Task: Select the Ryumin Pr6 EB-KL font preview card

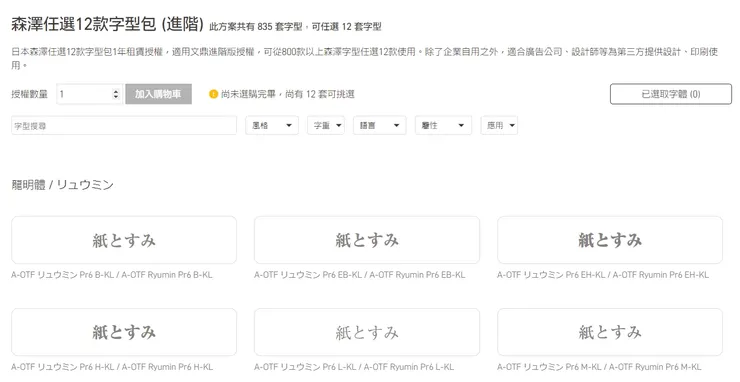Action: 367,240
